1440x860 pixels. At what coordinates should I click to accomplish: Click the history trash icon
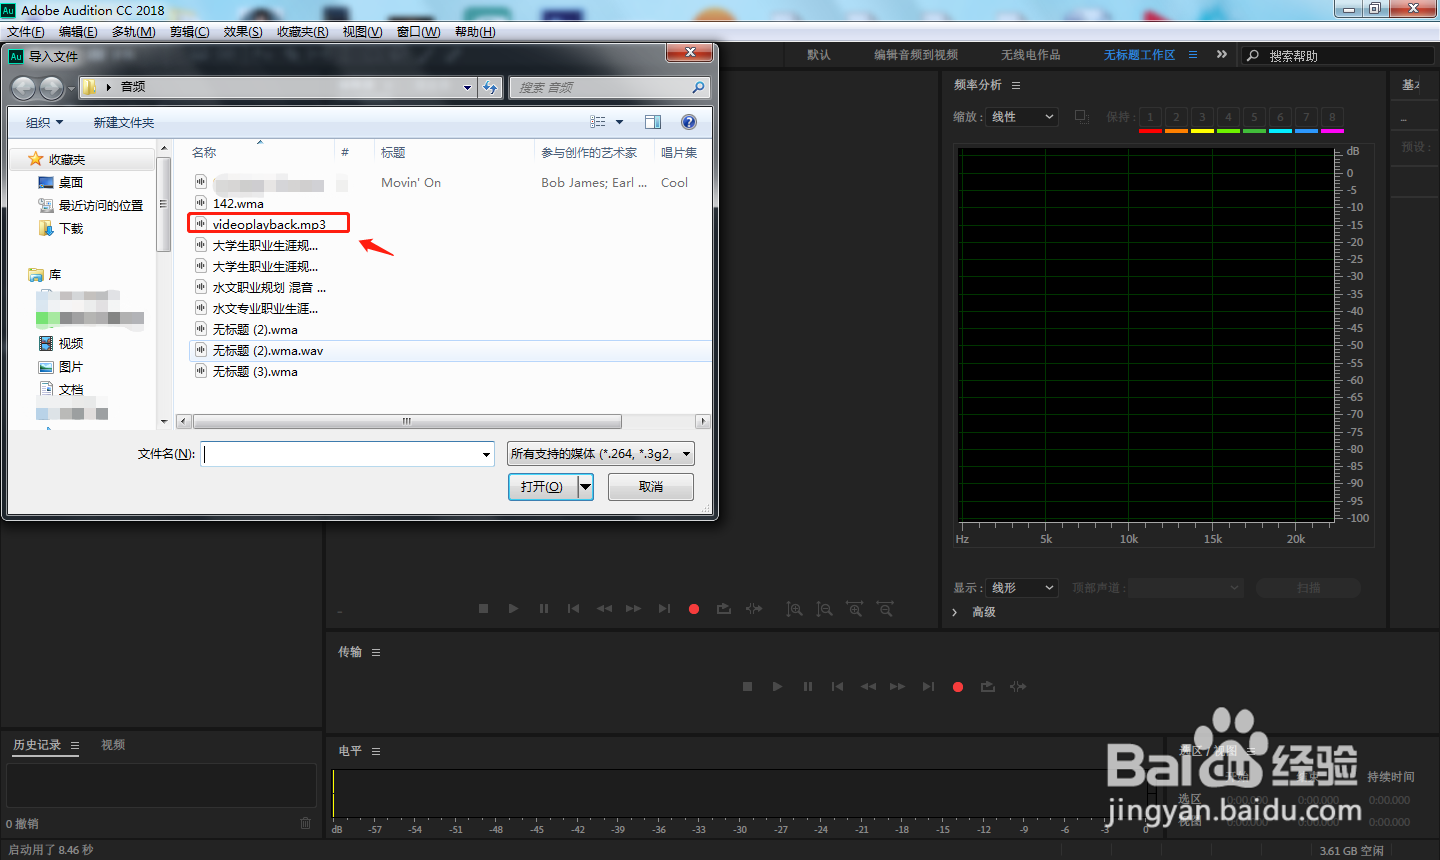(306, 823)
